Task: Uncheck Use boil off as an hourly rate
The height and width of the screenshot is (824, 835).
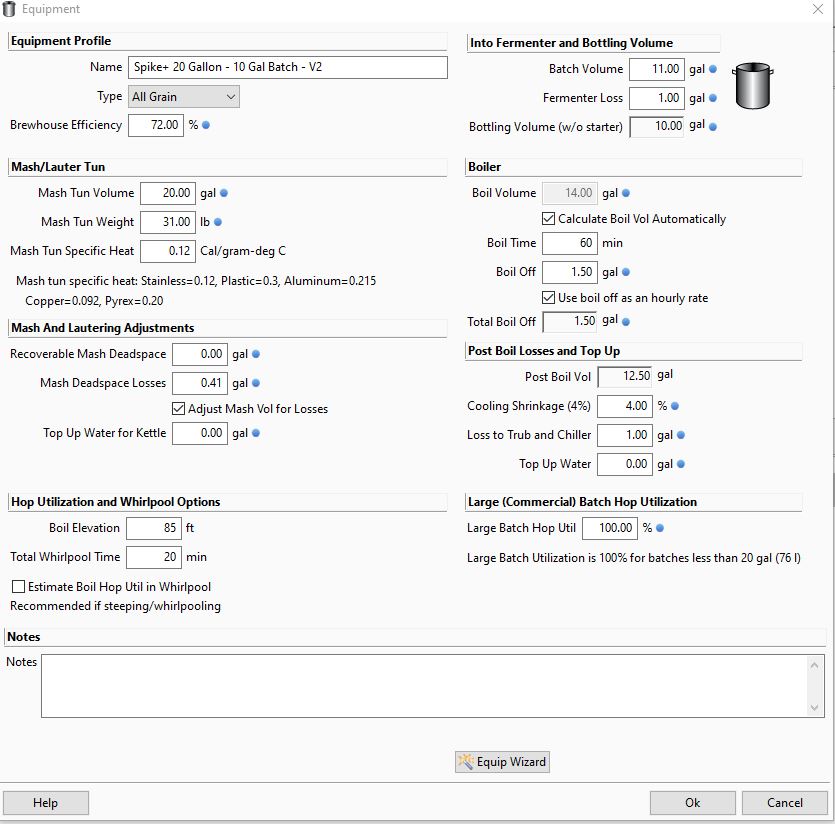Action: [x=548, y=298]
